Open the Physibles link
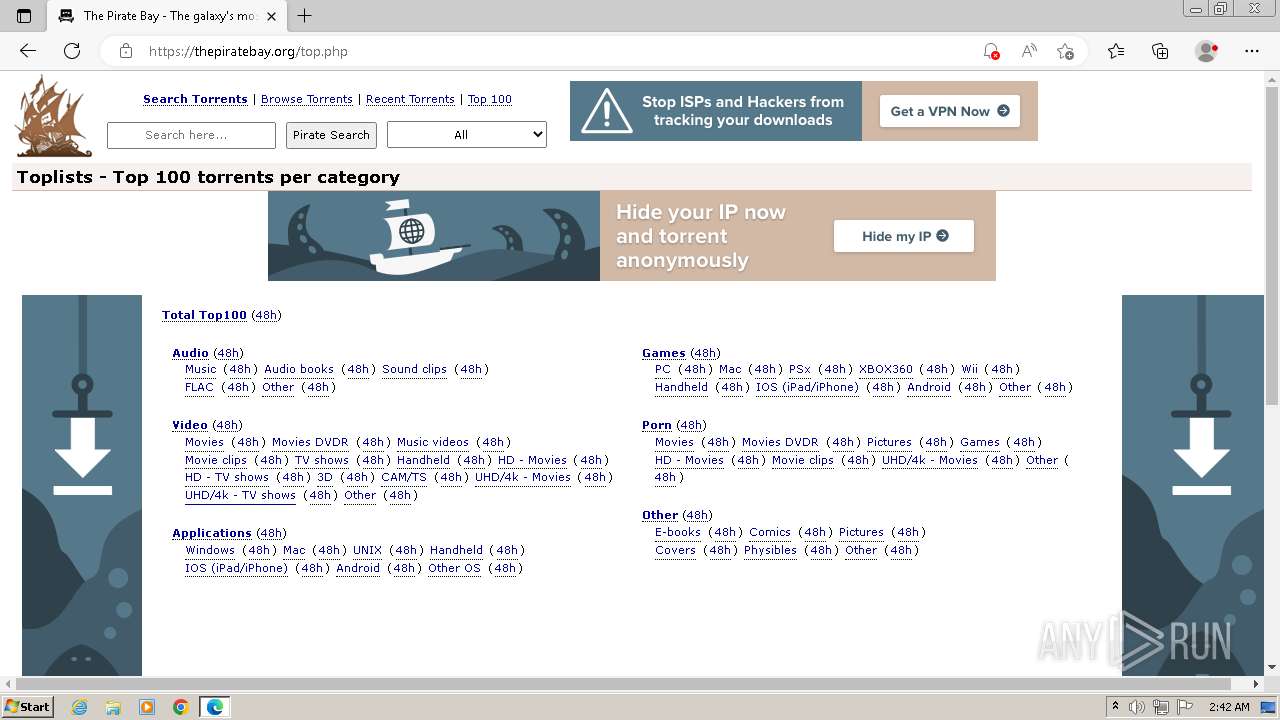 [770, 550]
